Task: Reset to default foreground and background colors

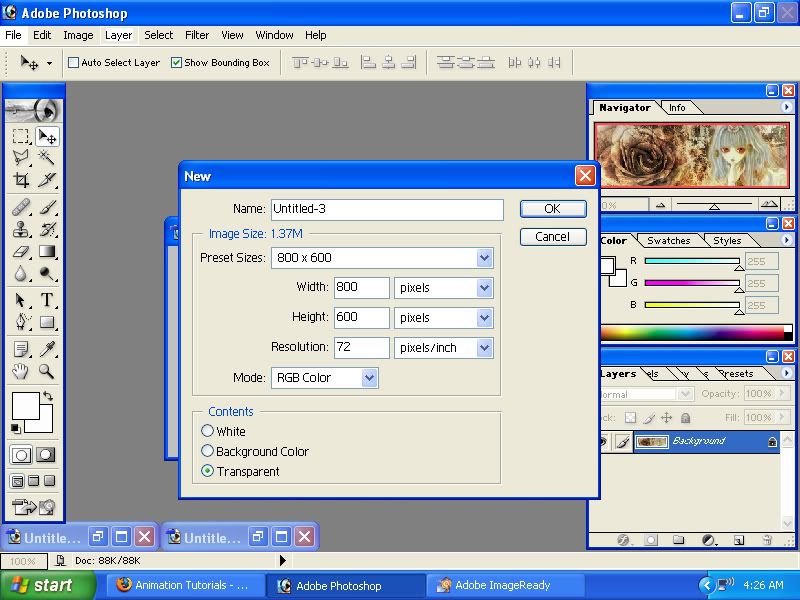Action: click(16, 429)
